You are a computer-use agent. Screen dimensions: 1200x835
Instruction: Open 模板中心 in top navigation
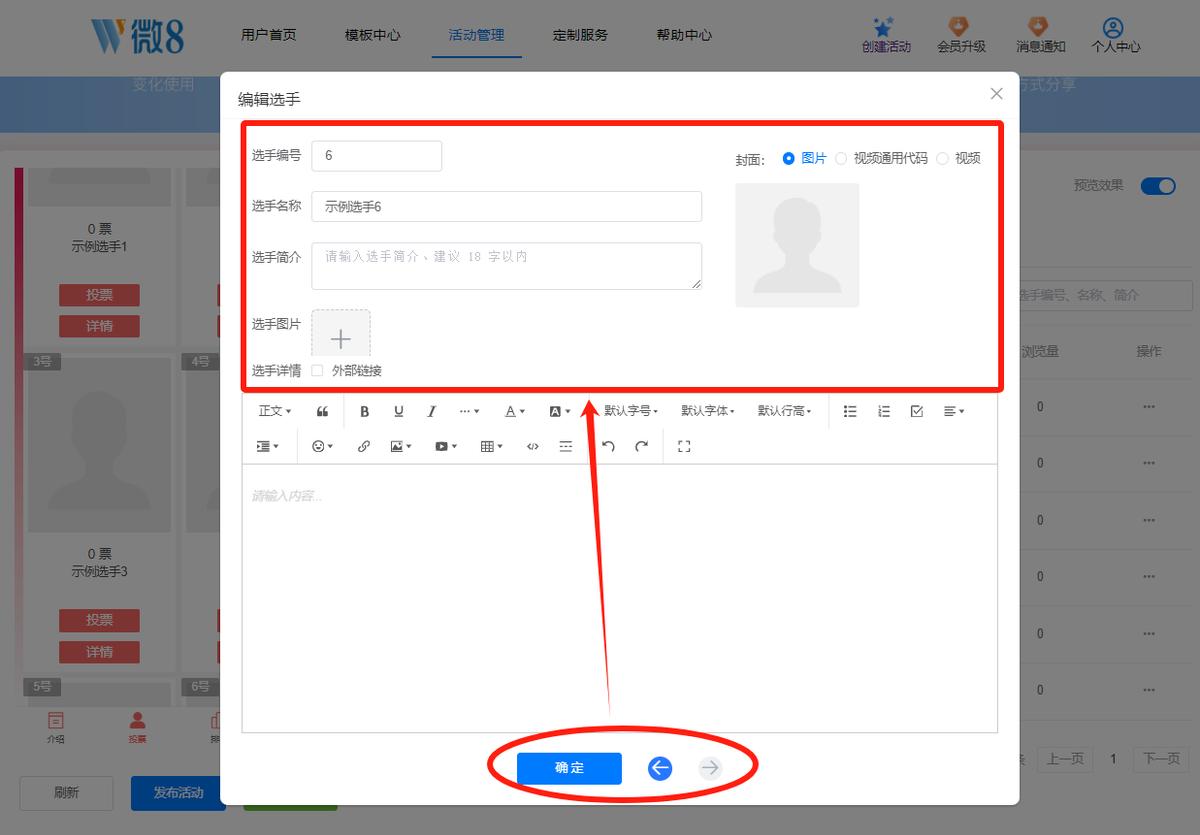pyautogui.click(x=373, y=34)
